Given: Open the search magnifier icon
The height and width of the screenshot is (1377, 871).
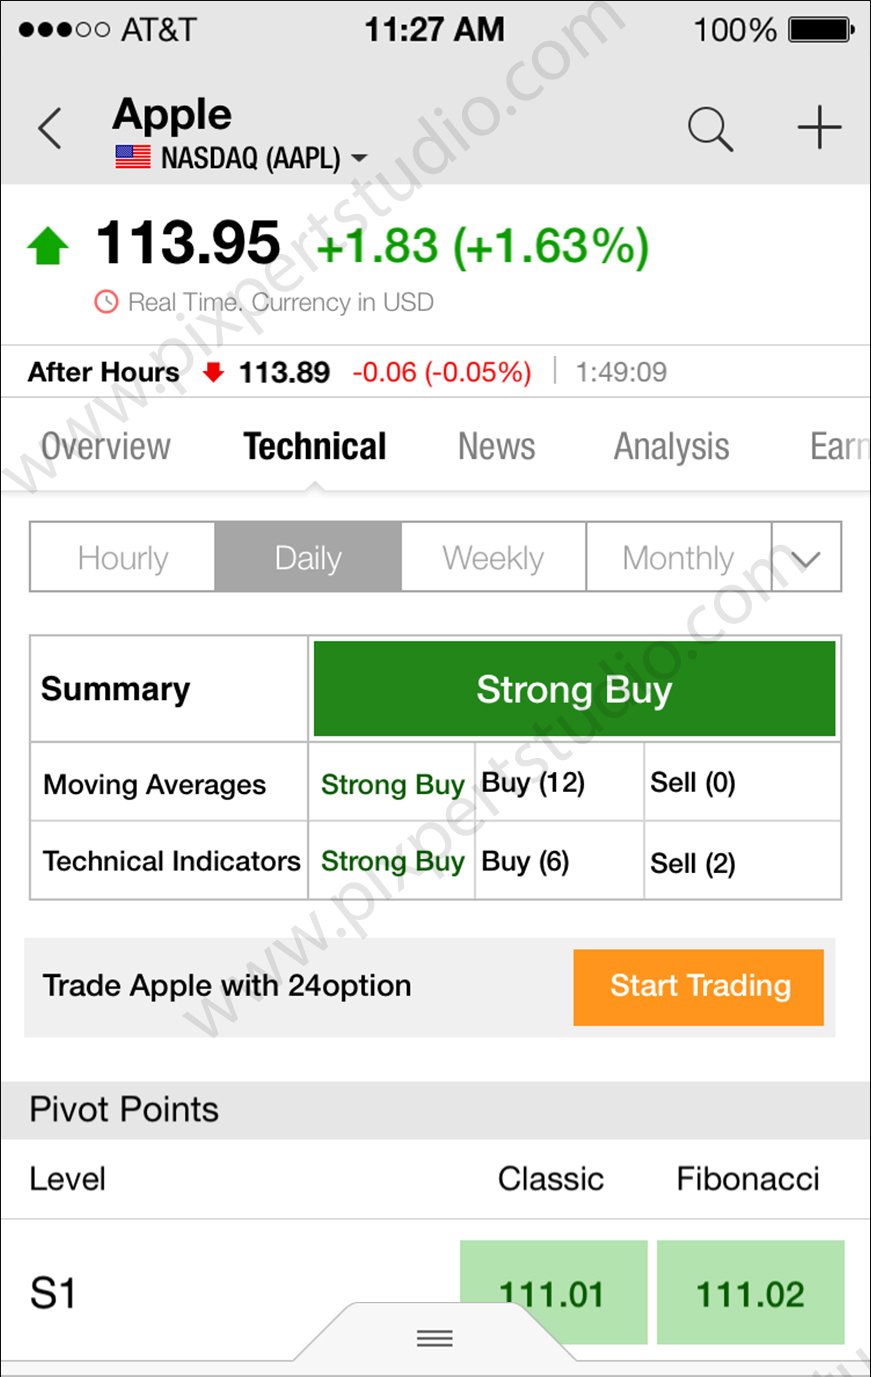Looking at the screenshot, I should (710, 129).
